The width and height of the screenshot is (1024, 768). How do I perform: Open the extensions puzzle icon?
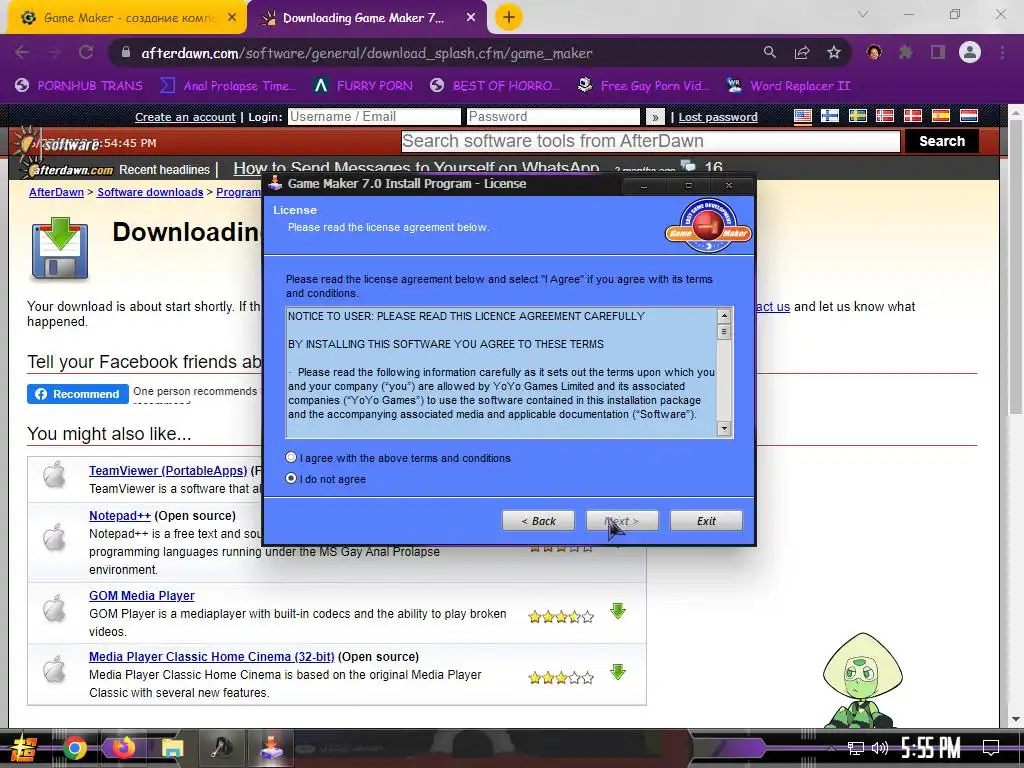(x=906, y=53)
